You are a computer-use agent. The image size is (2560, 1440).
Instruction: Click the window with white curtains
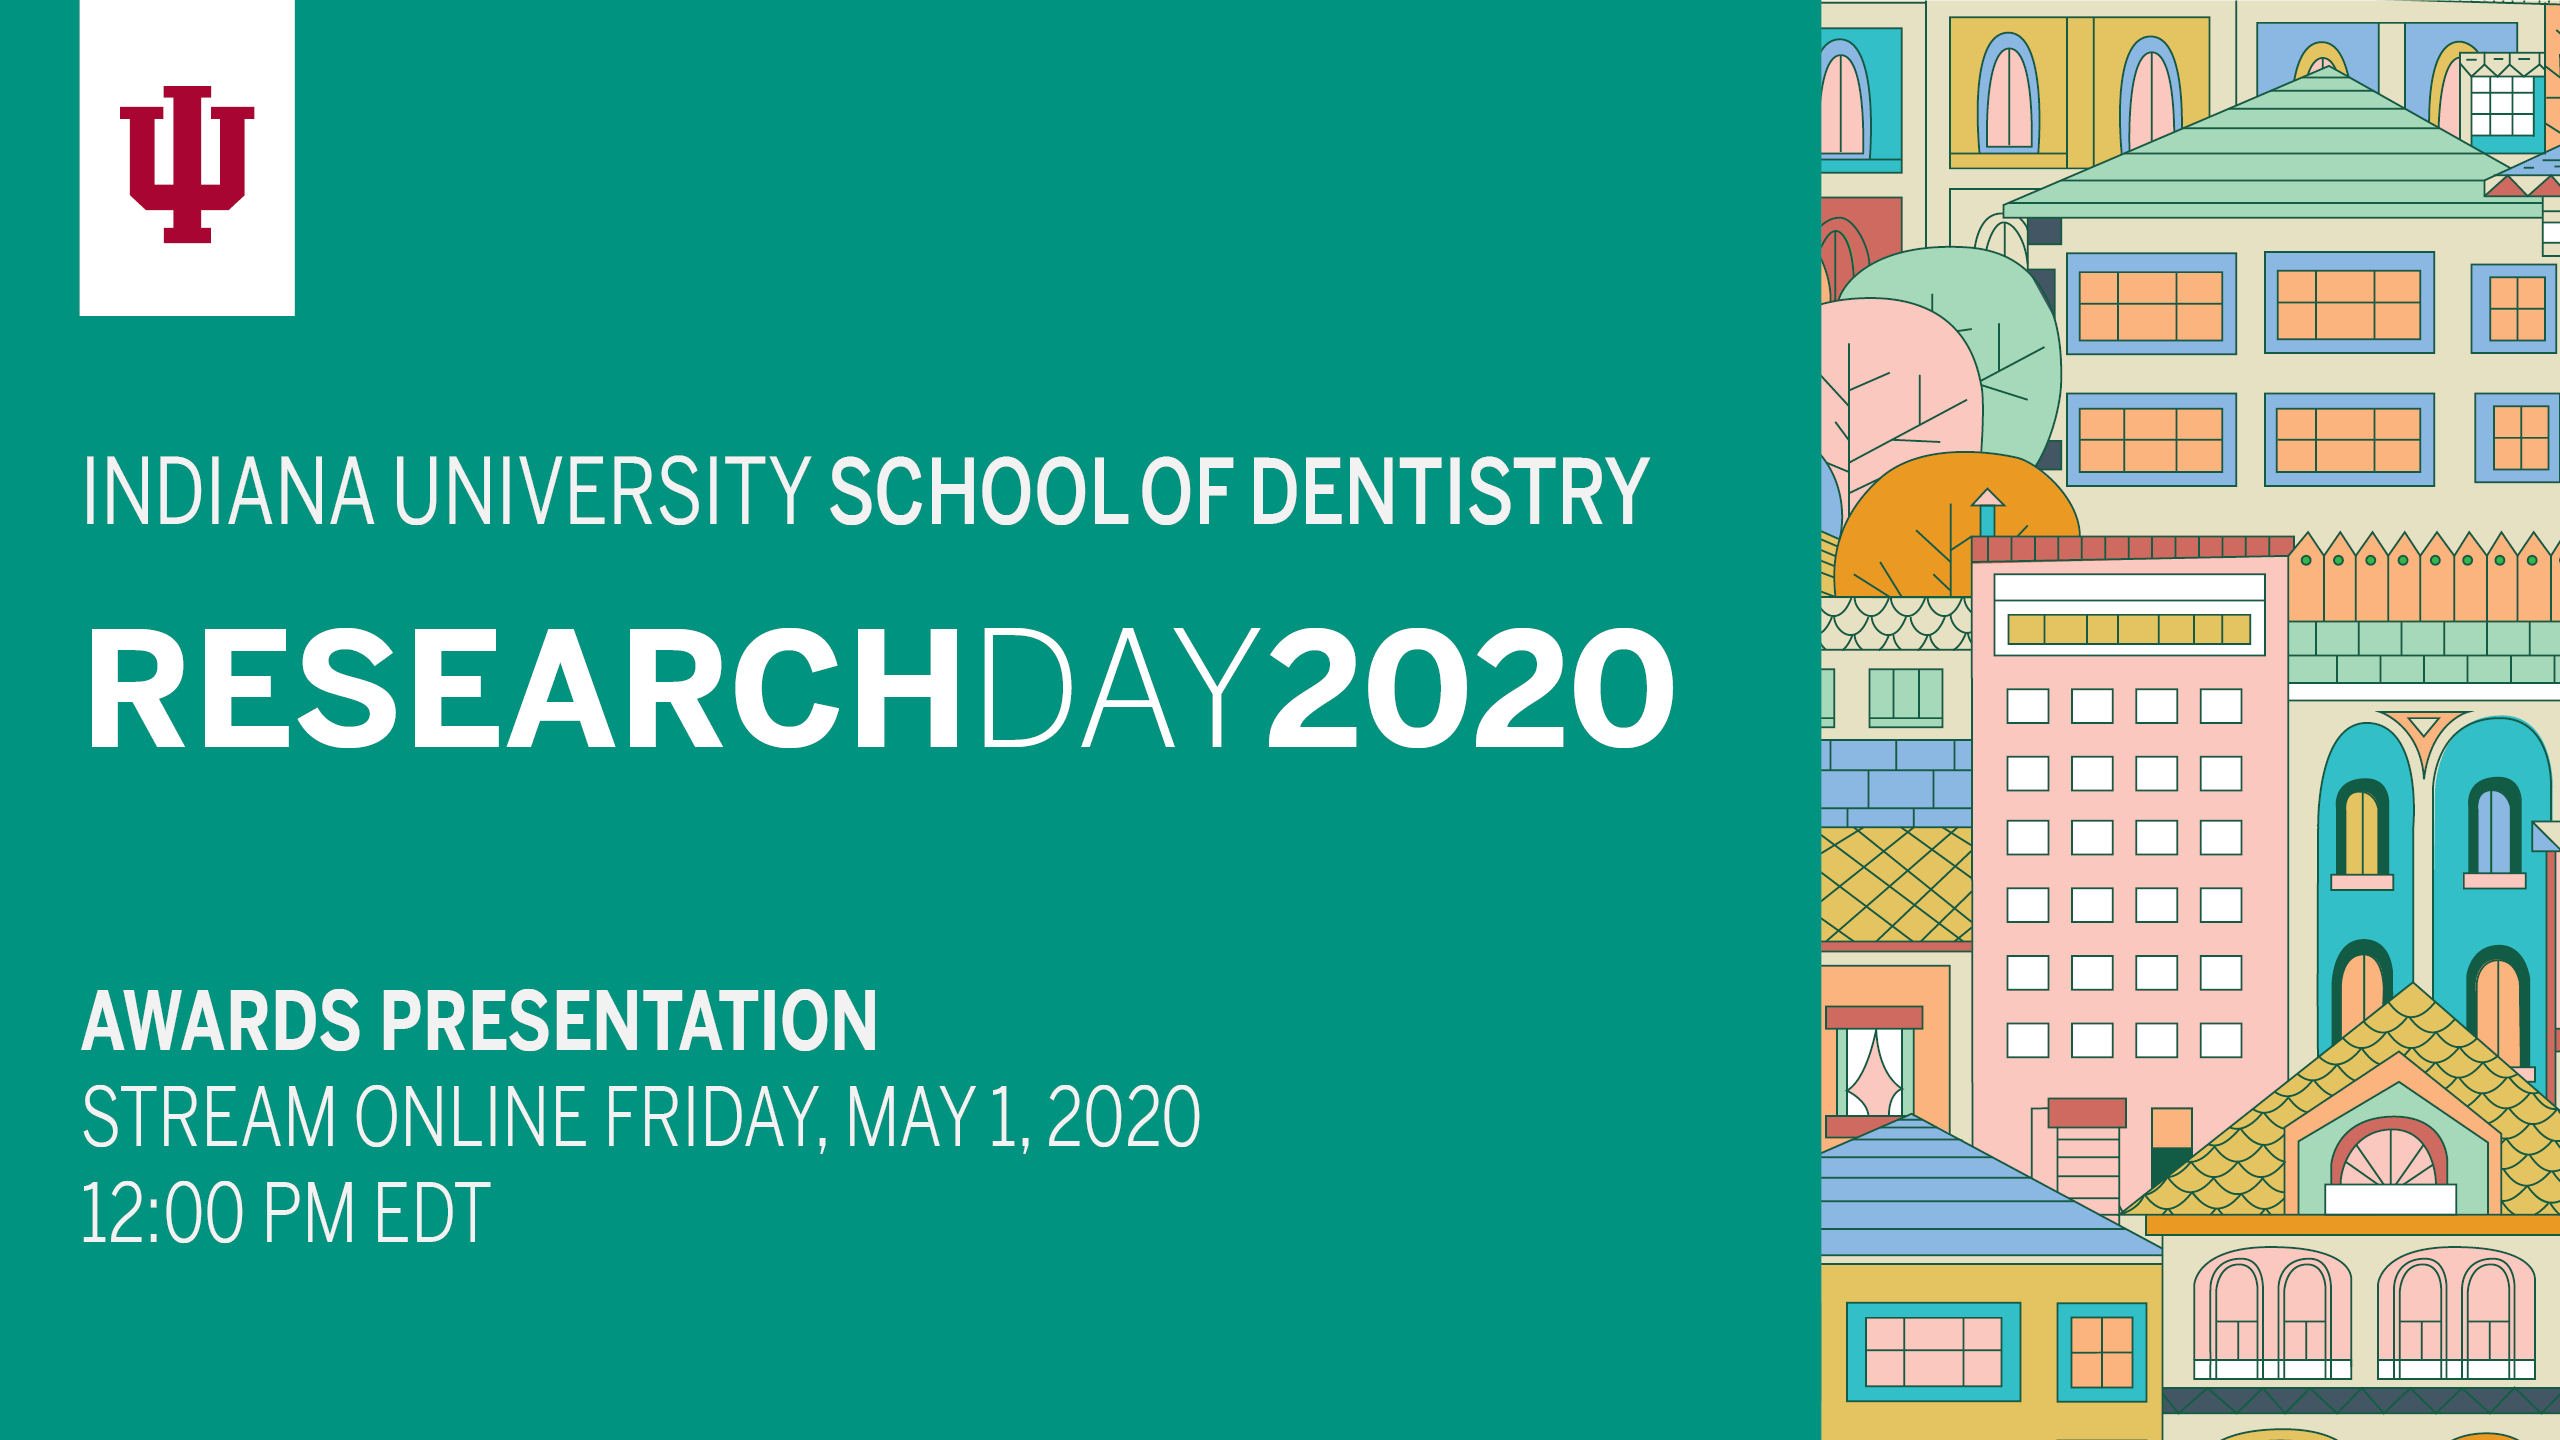[1874, 1074]
